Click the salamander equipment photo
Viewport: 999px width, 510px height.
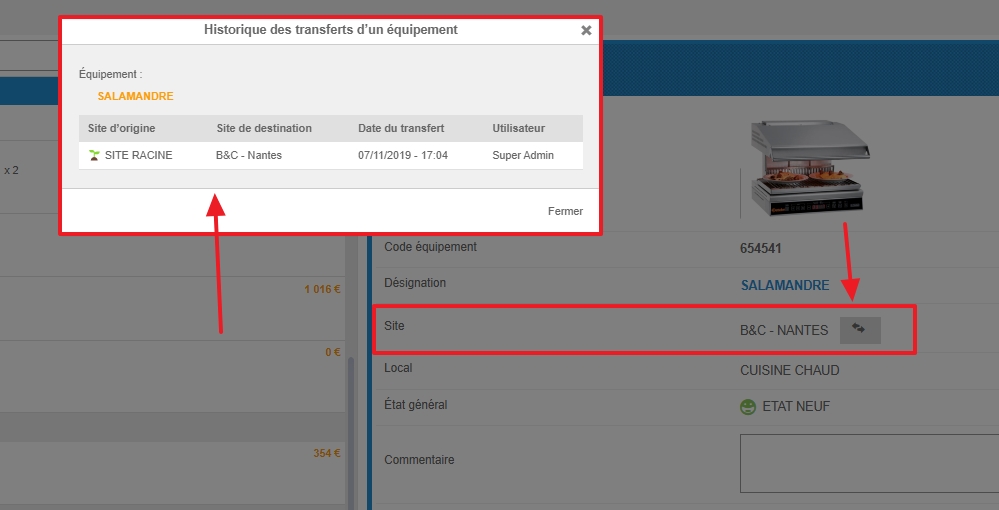(x=809, y=168)
